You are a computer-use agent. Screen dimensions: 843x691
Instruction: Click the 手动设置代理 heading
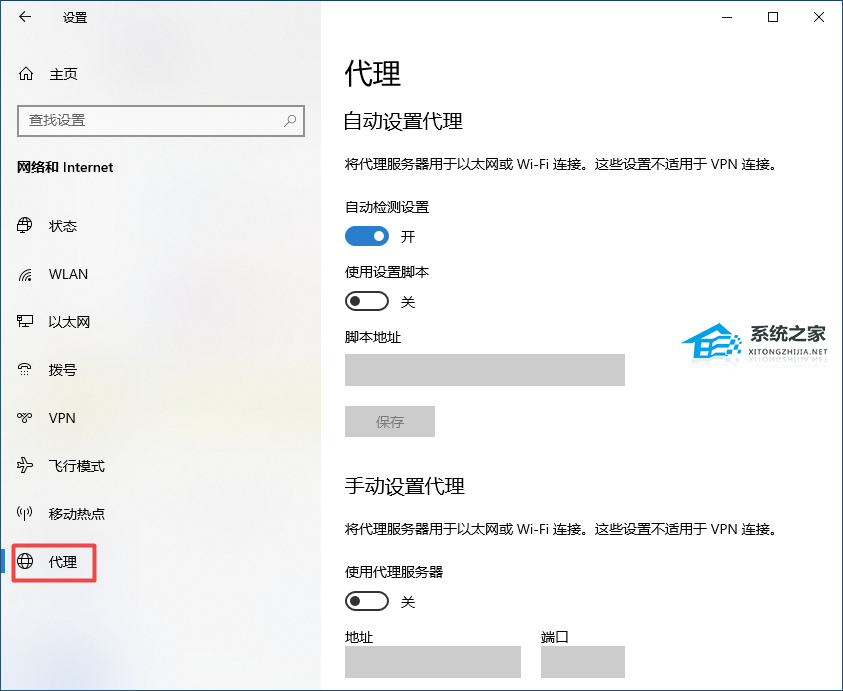click(404, 486)
